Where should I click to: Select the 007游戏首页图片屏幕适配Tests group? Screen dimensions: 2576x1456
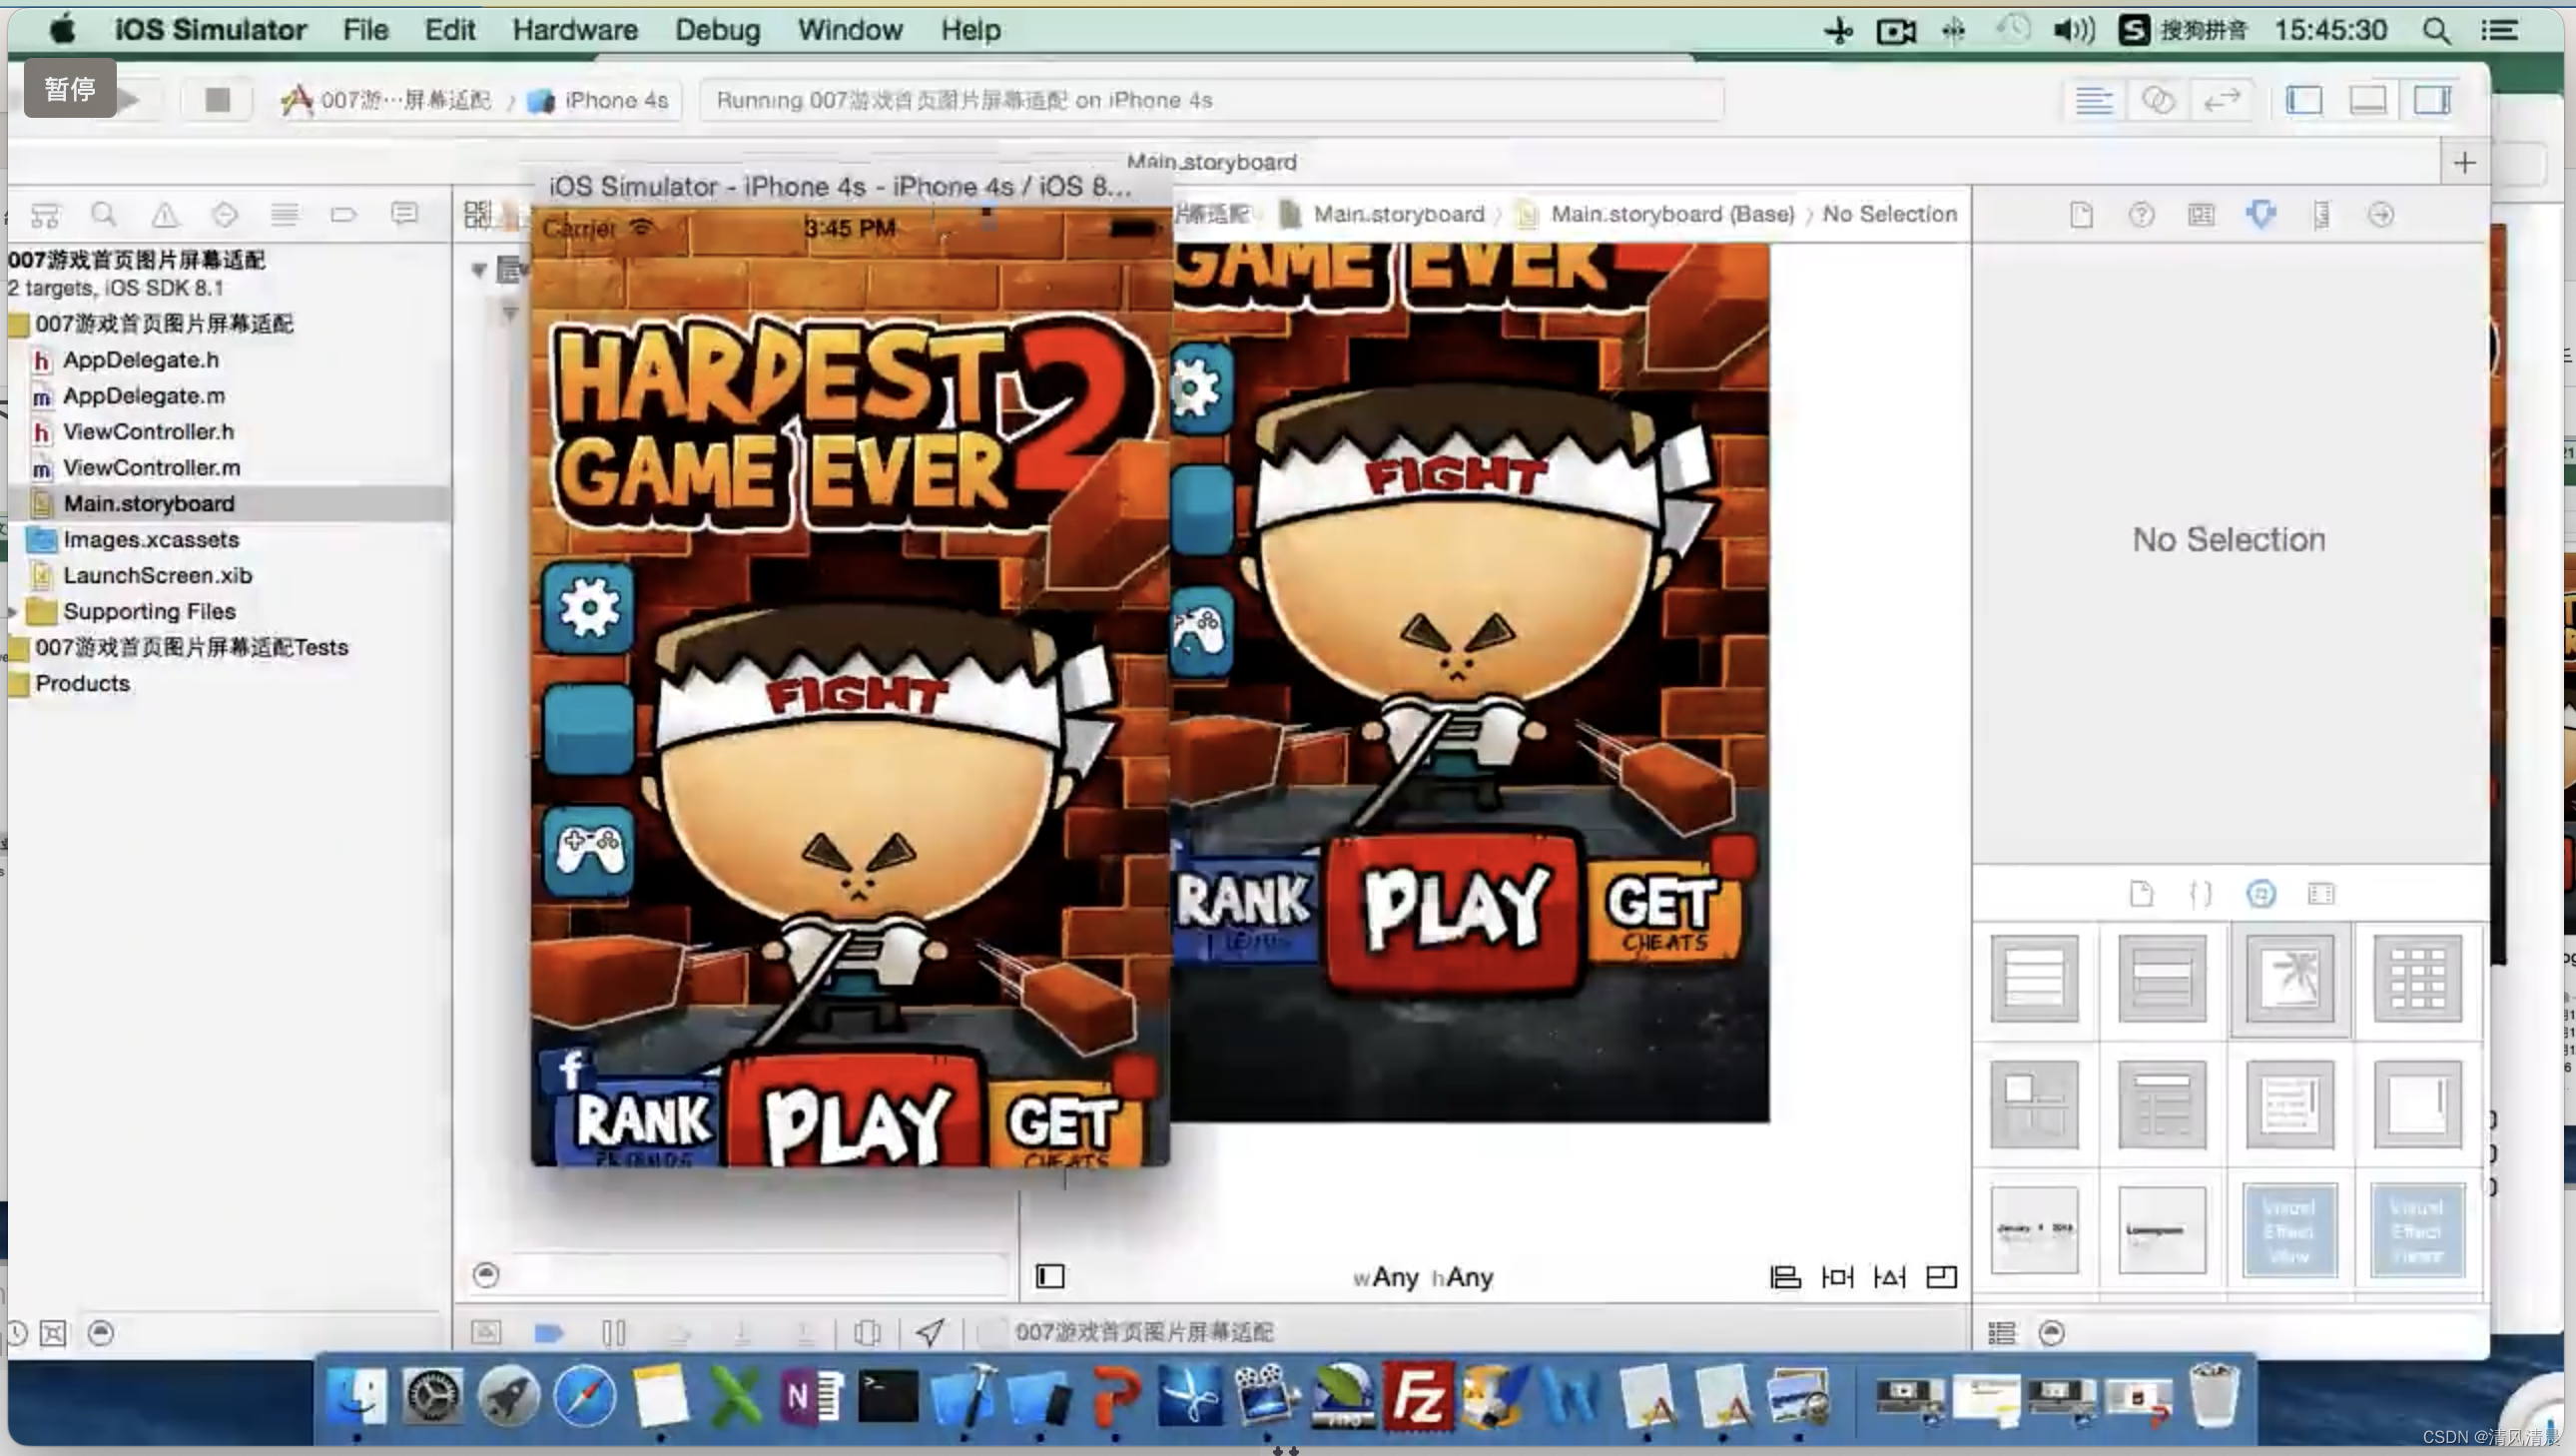point(191,648)
